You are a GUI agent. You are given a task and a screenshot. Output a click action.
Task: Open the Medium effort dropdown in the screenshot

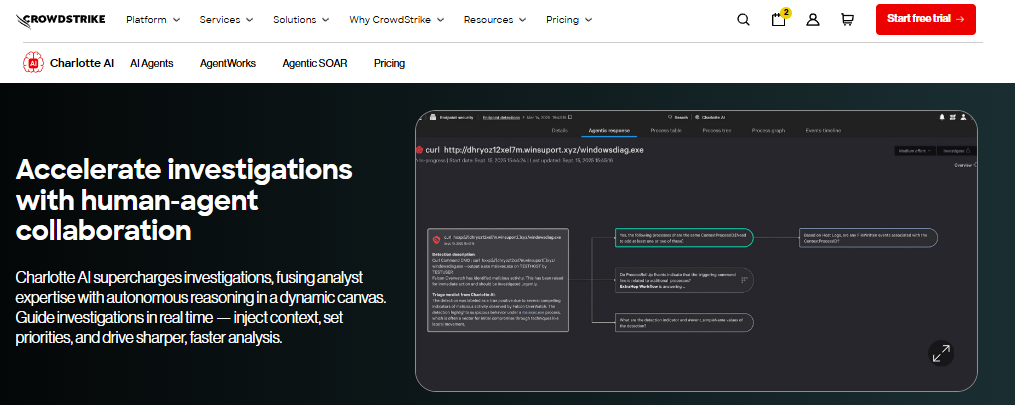pyautogui.click(x=913, y=150)
